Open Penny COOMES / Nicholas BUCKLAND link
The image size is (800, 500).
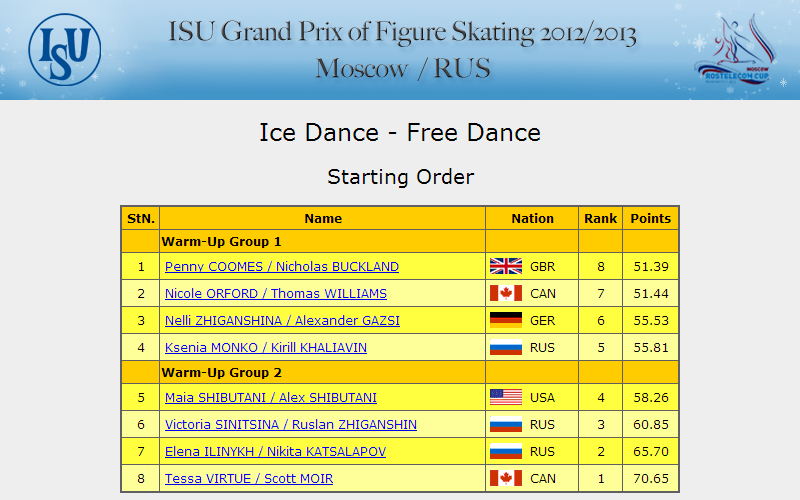tap(282, 267)
